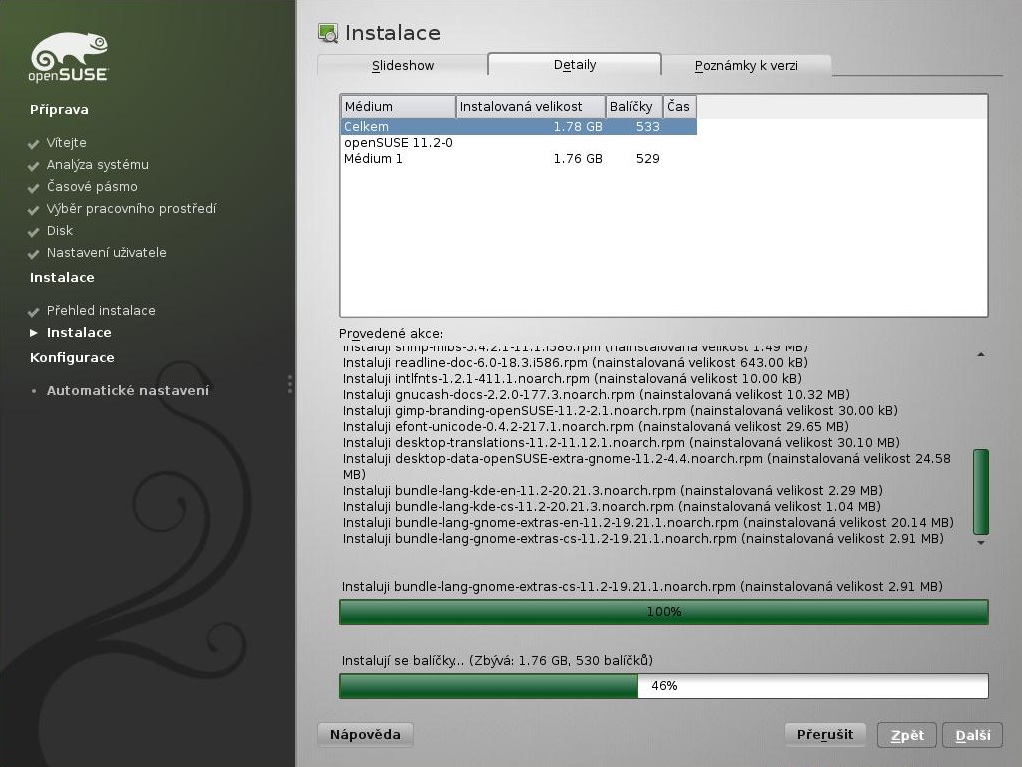Click the Instalace header package icon
The height and width of the screenshot is (767, 1022).
[328, 33]
